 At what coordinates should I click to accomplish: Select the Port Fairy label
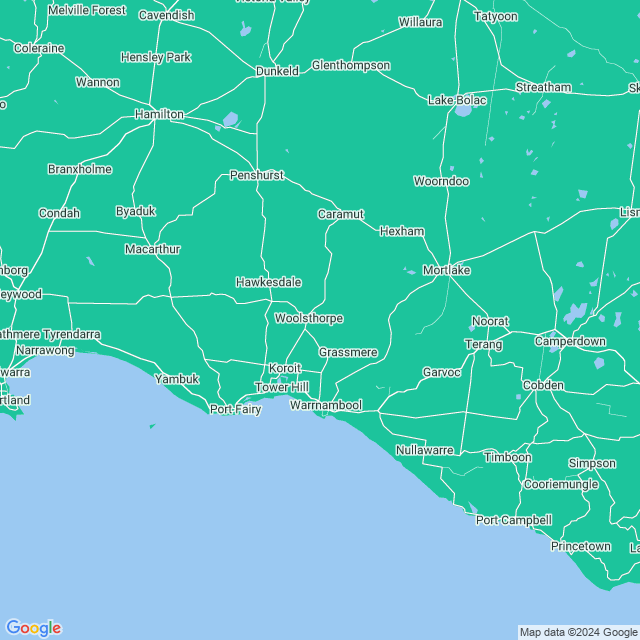[236, 409]
